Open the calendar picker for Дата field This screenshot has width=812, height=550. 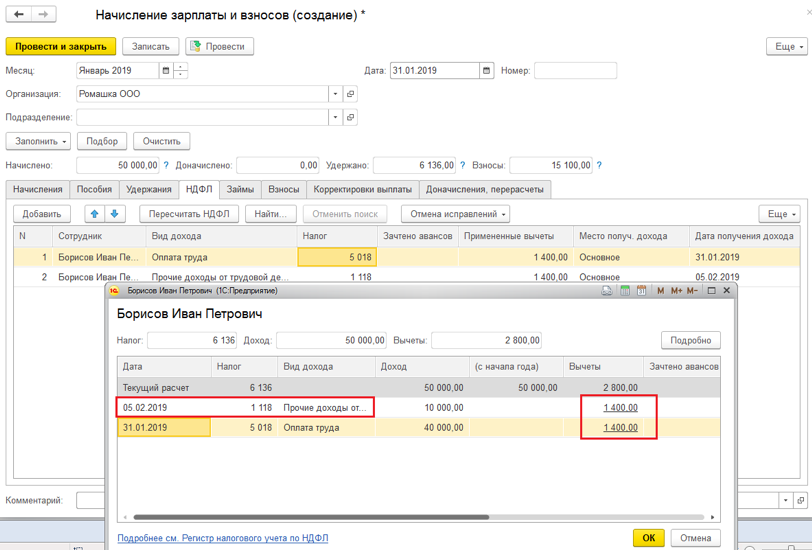tap(486, 70)
